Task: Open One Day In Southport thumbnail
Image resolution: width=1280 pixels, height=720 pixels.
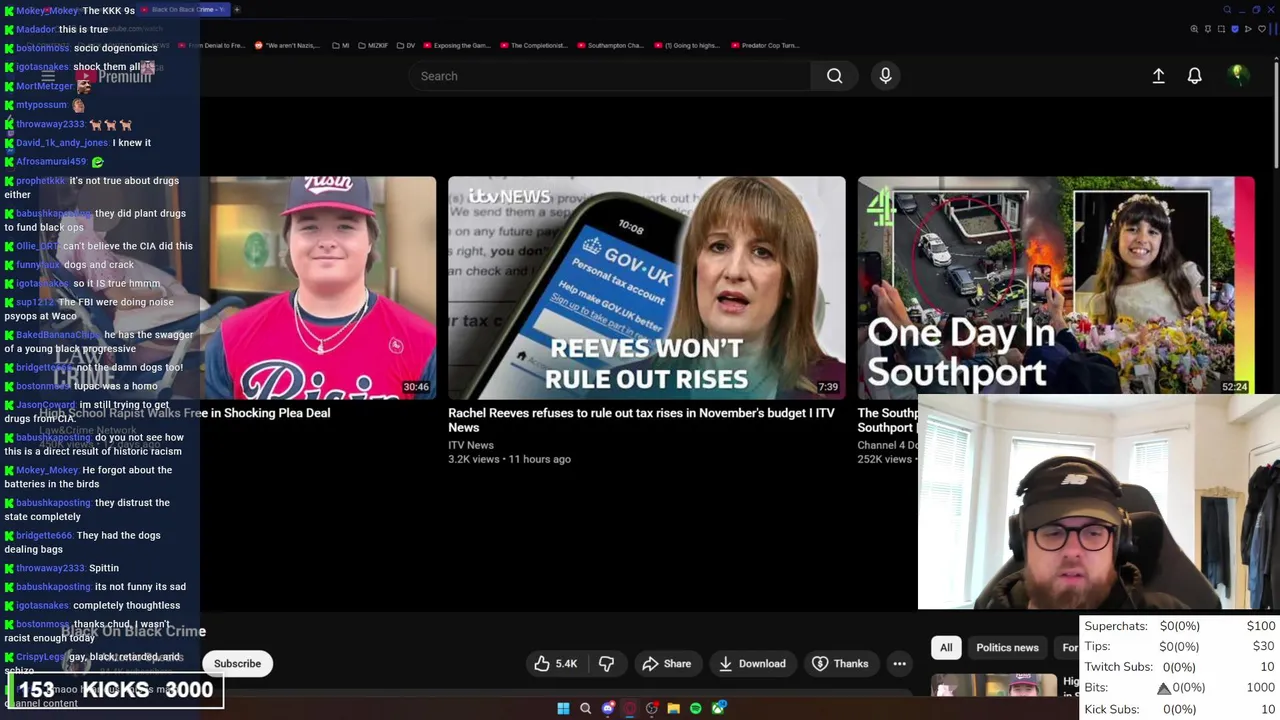Action: point(1056,288)
